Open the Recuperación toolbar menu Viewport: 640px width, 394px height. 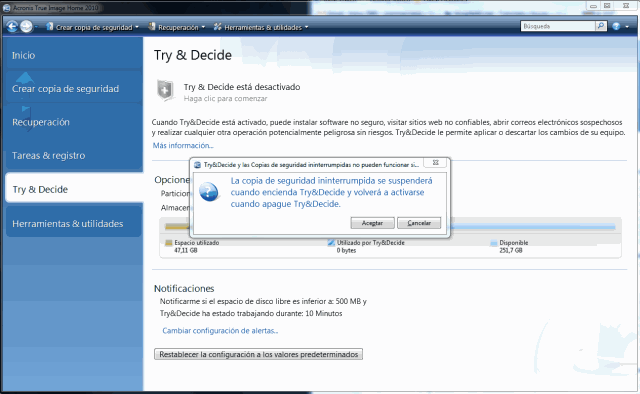(x=181, y=27)
